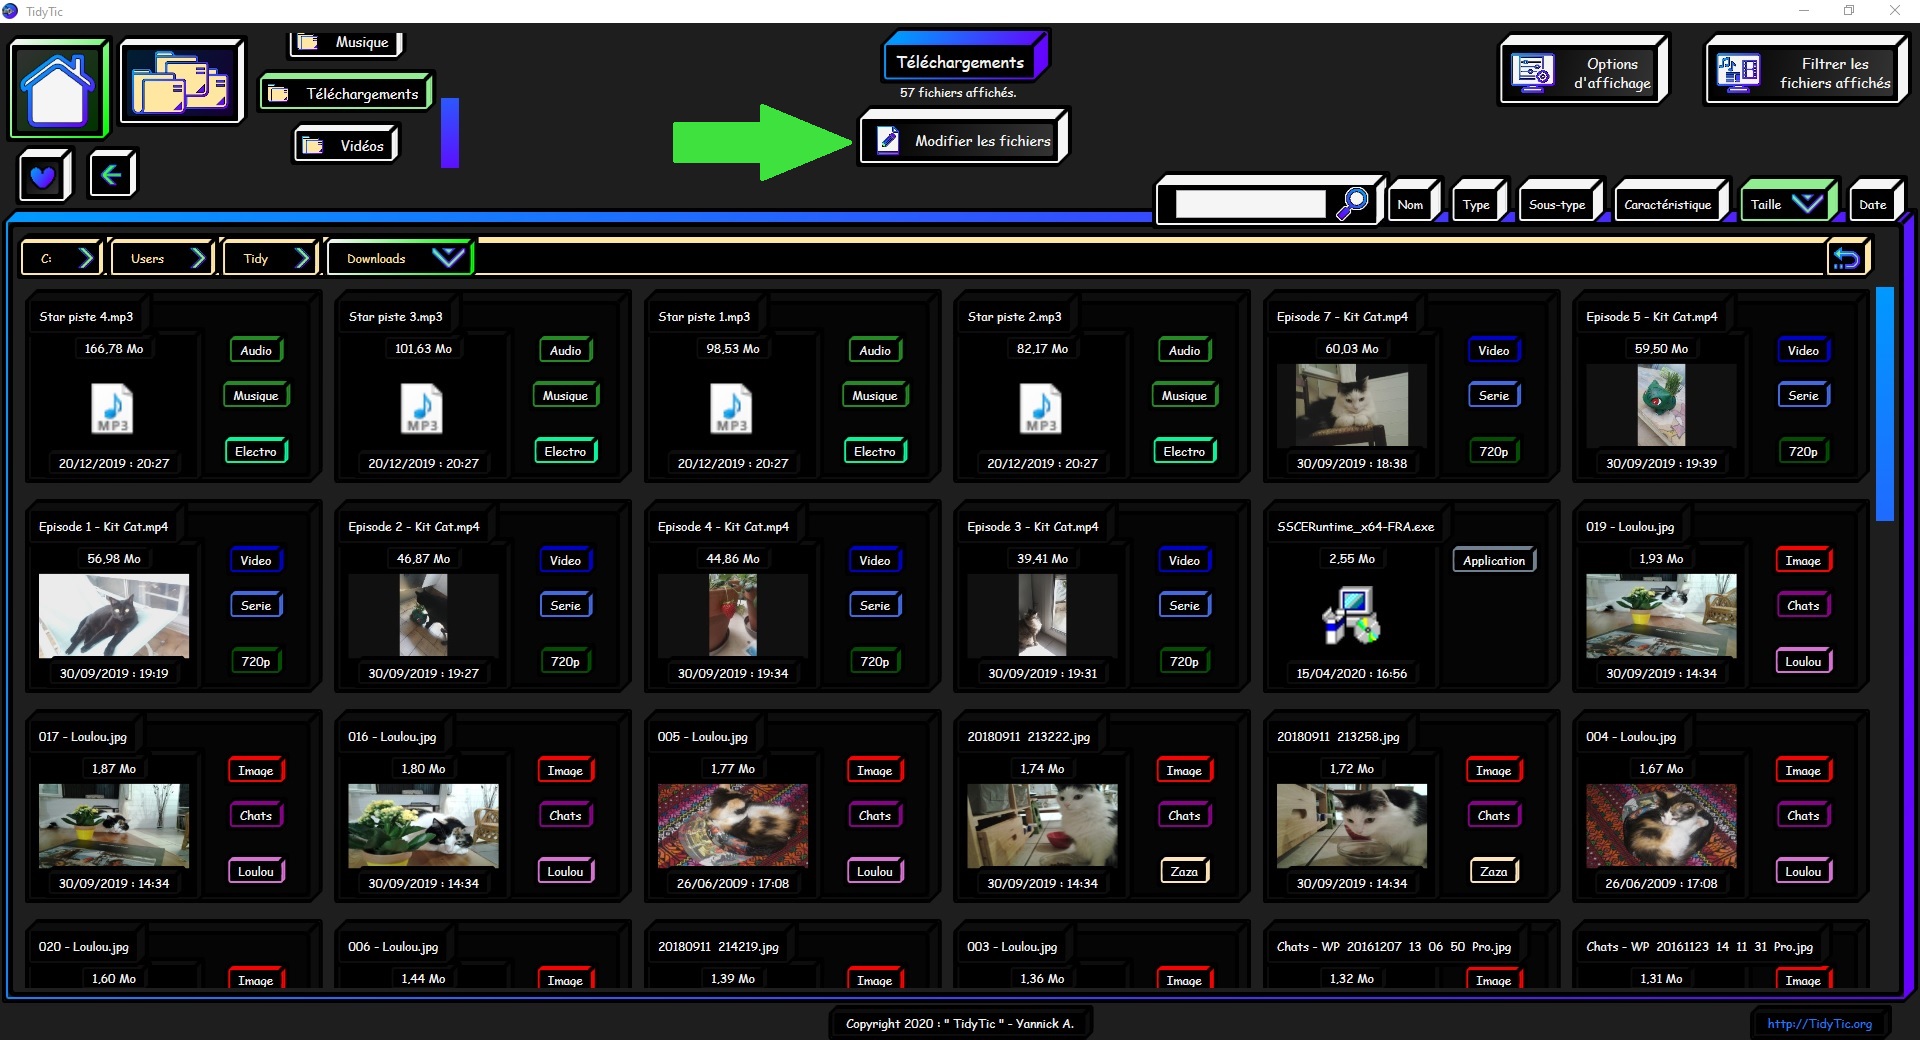Open thumbnail of Episode 2 - Kit Cat.mp4
The width and height of the screenshot is (1920, 1040).
coord(423,615)
